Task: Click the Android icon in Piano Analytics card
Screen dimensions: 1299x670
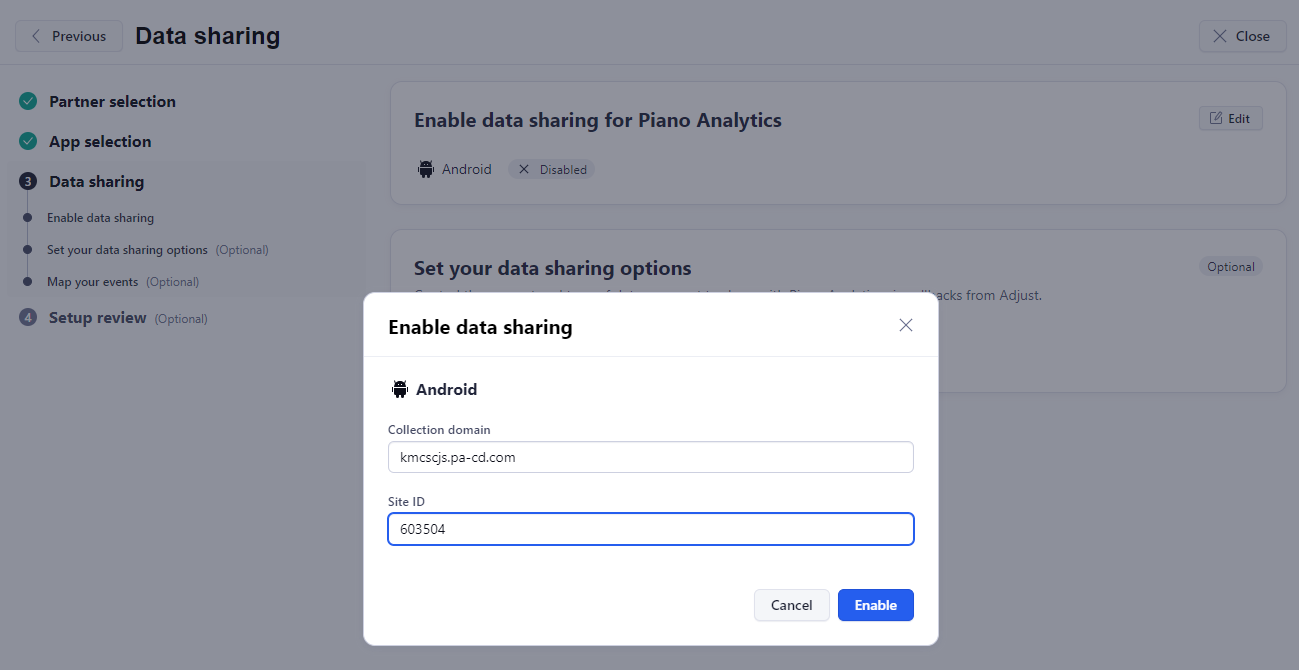Action: pyautogui.click(x=426, y=169)
